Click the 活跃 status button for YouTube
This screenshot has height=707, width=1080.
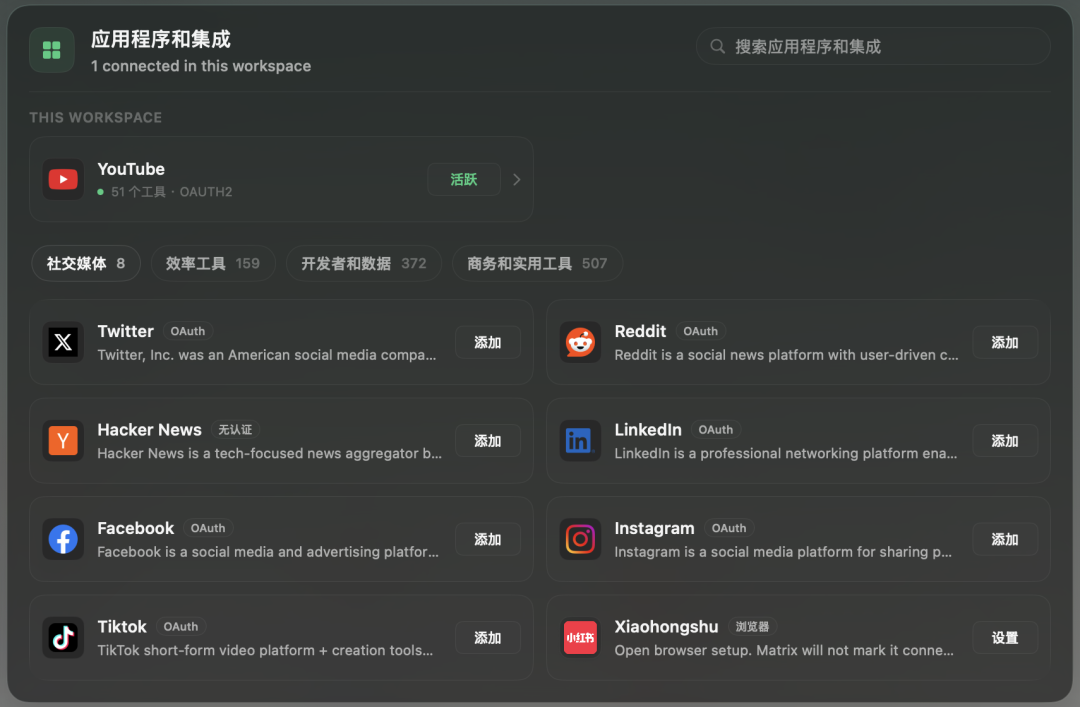(x=464, y=180)
